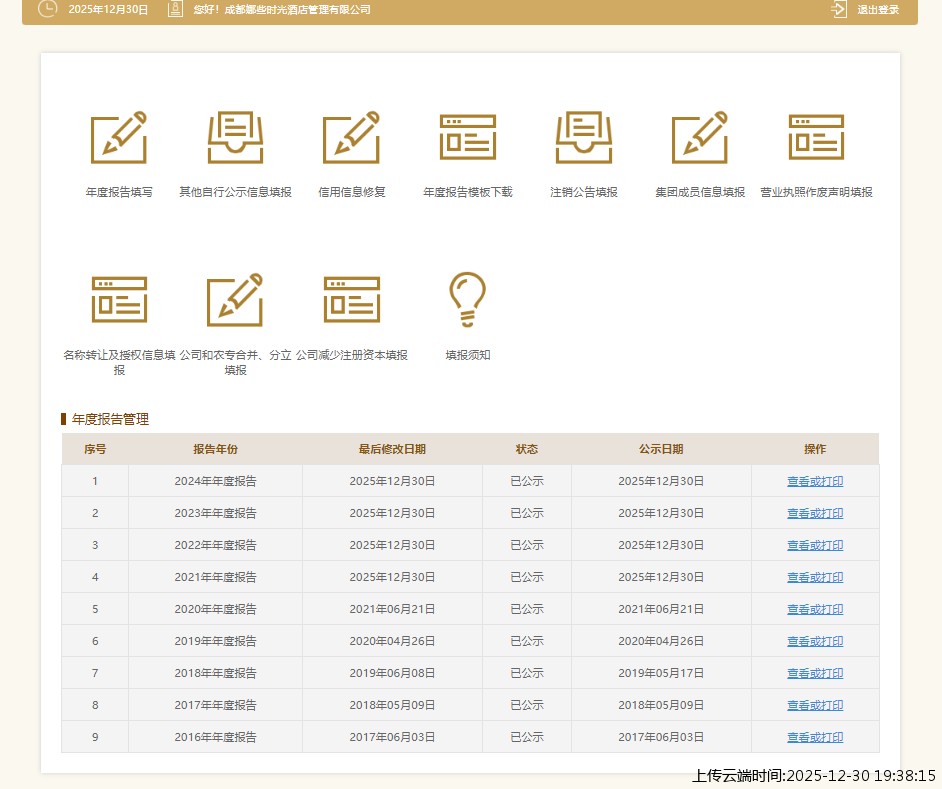This screenshot has width=942, height=789.
Task: Open the 年度报告填写 pencil icon
Action: tap(119, 138)
